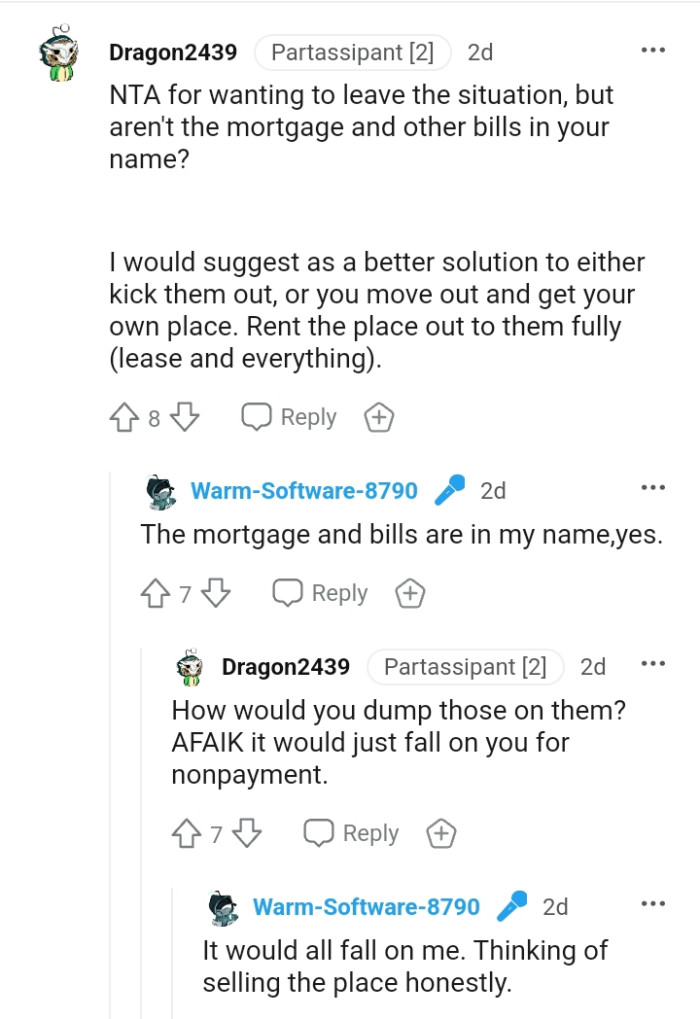Open award menu on the top comment
The image size is (700, 1019).
378,417
